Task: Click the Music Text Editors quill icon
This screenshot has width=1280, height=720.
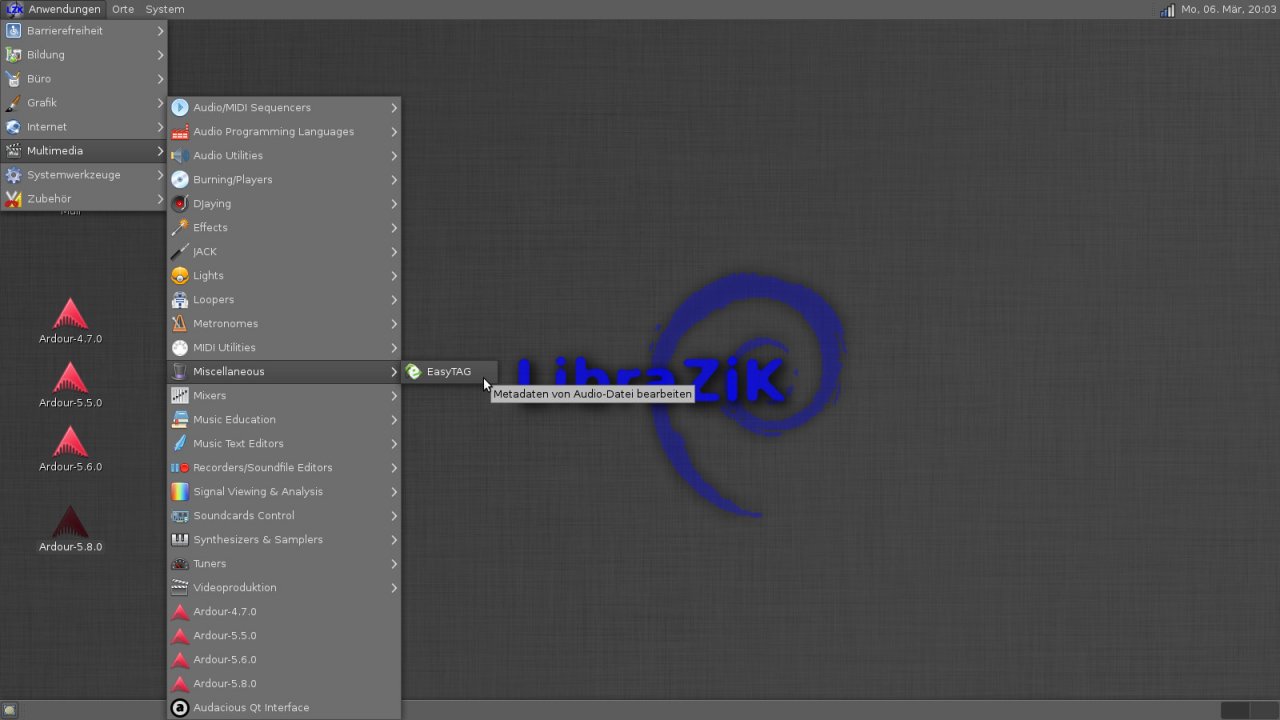Action: point(180,443)
